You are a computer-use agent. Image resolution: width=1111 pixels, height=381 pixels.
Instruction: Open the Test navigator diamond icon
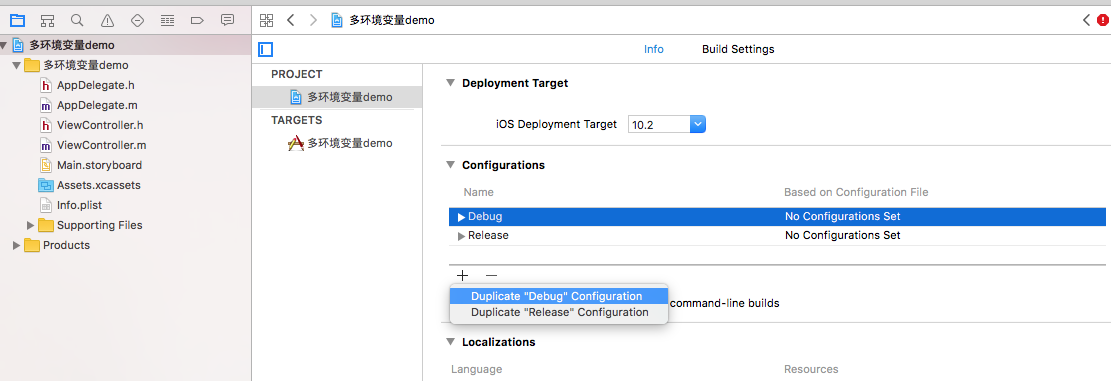coord(137,20)
